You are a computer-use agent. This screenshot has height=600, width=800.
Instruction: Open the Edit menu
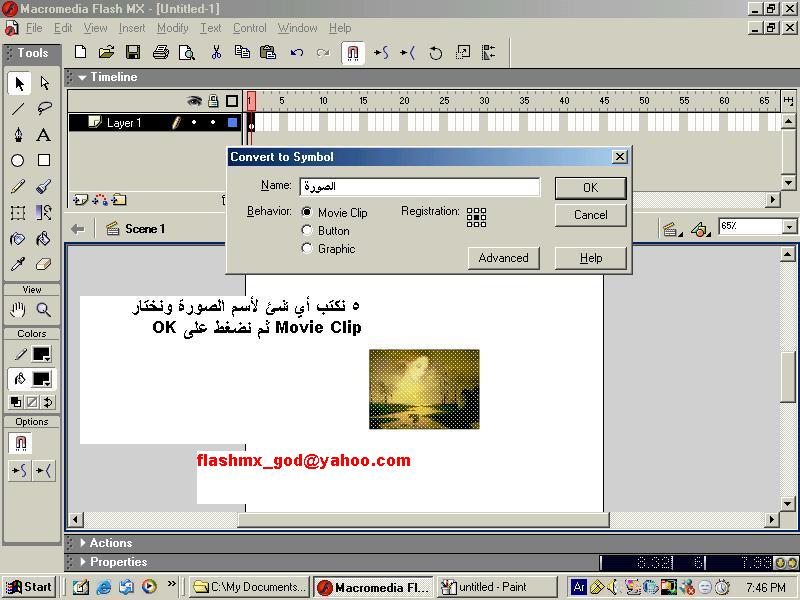(x=63, y=28)
